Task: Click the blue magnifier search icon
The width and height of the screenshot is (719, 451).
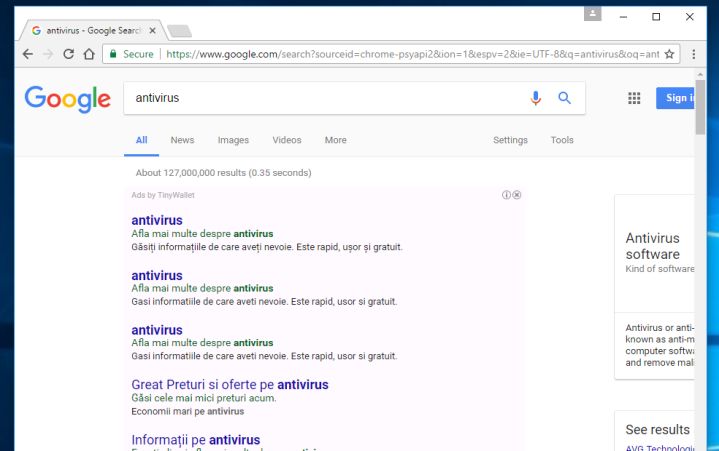Action: click(564, 98)
